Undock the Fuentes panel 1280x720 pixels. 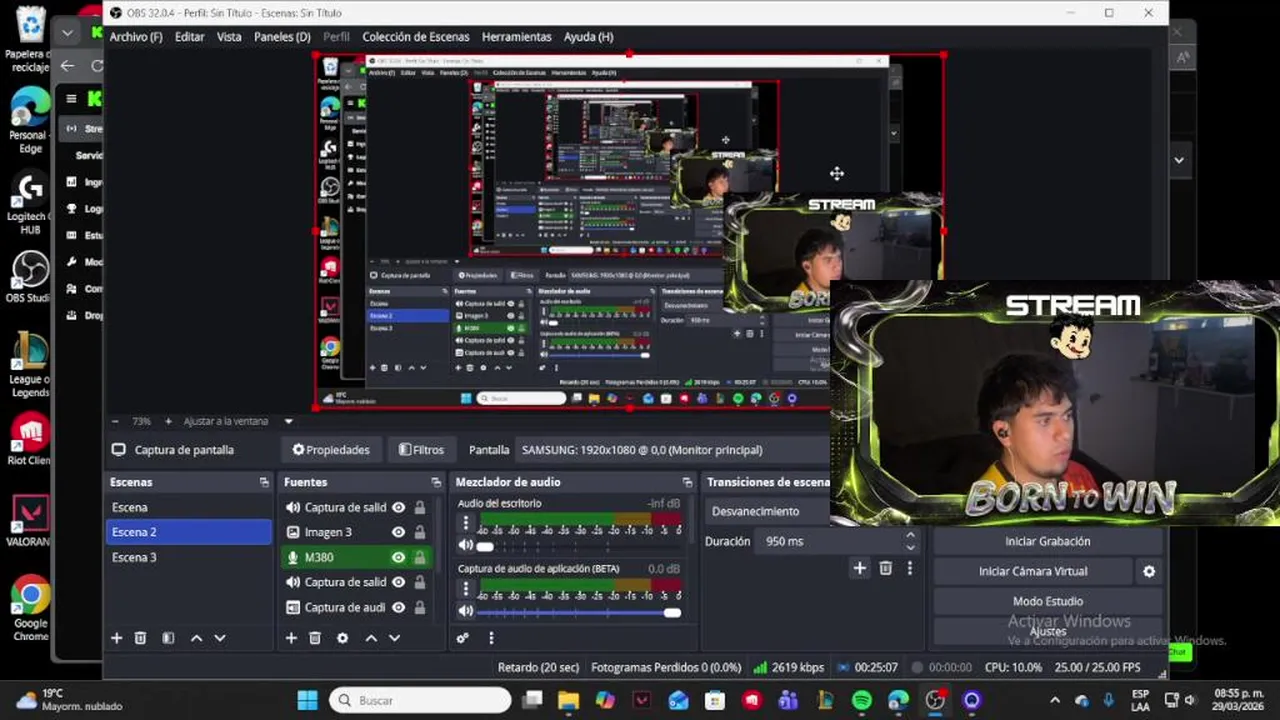coord(436,482)
